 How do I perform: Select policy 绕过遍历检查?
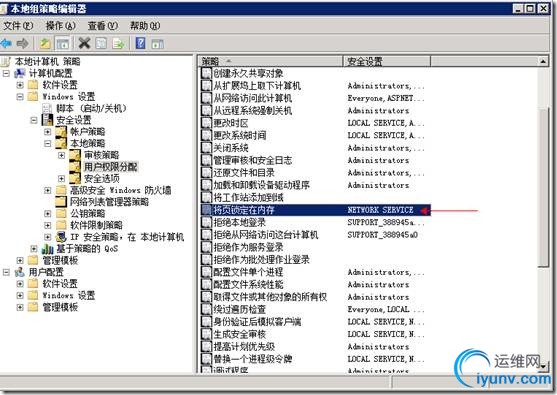239,309
